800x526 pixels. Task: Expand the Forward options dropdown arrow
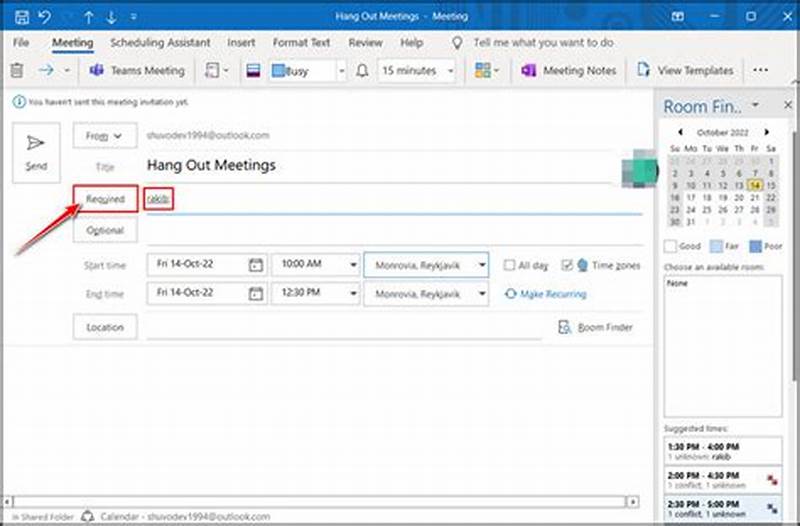pos(67,70)
